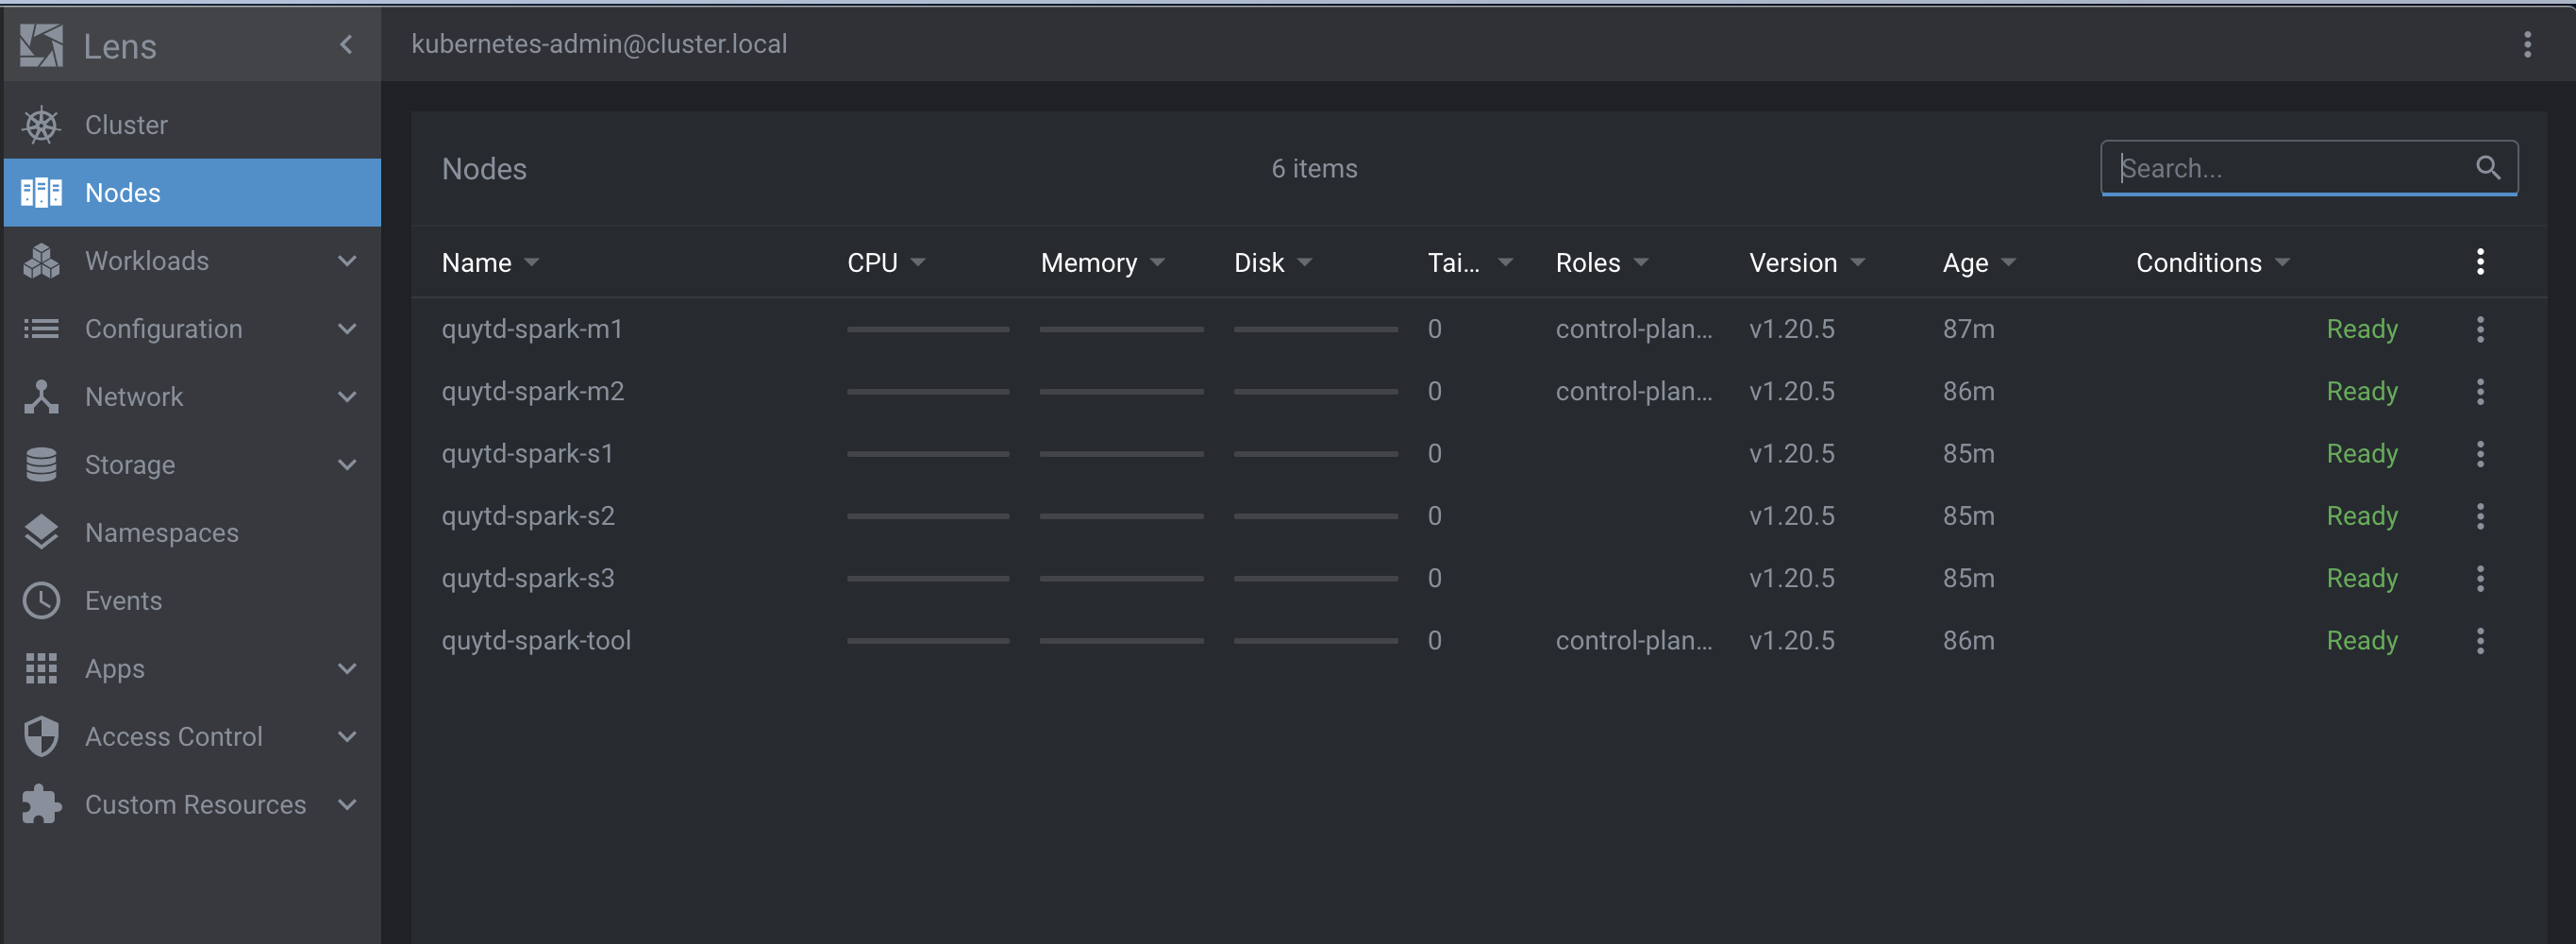Sort by CPU column arrow
Image resolution: width=2576 pixels, height=944 pixels.
918,263
